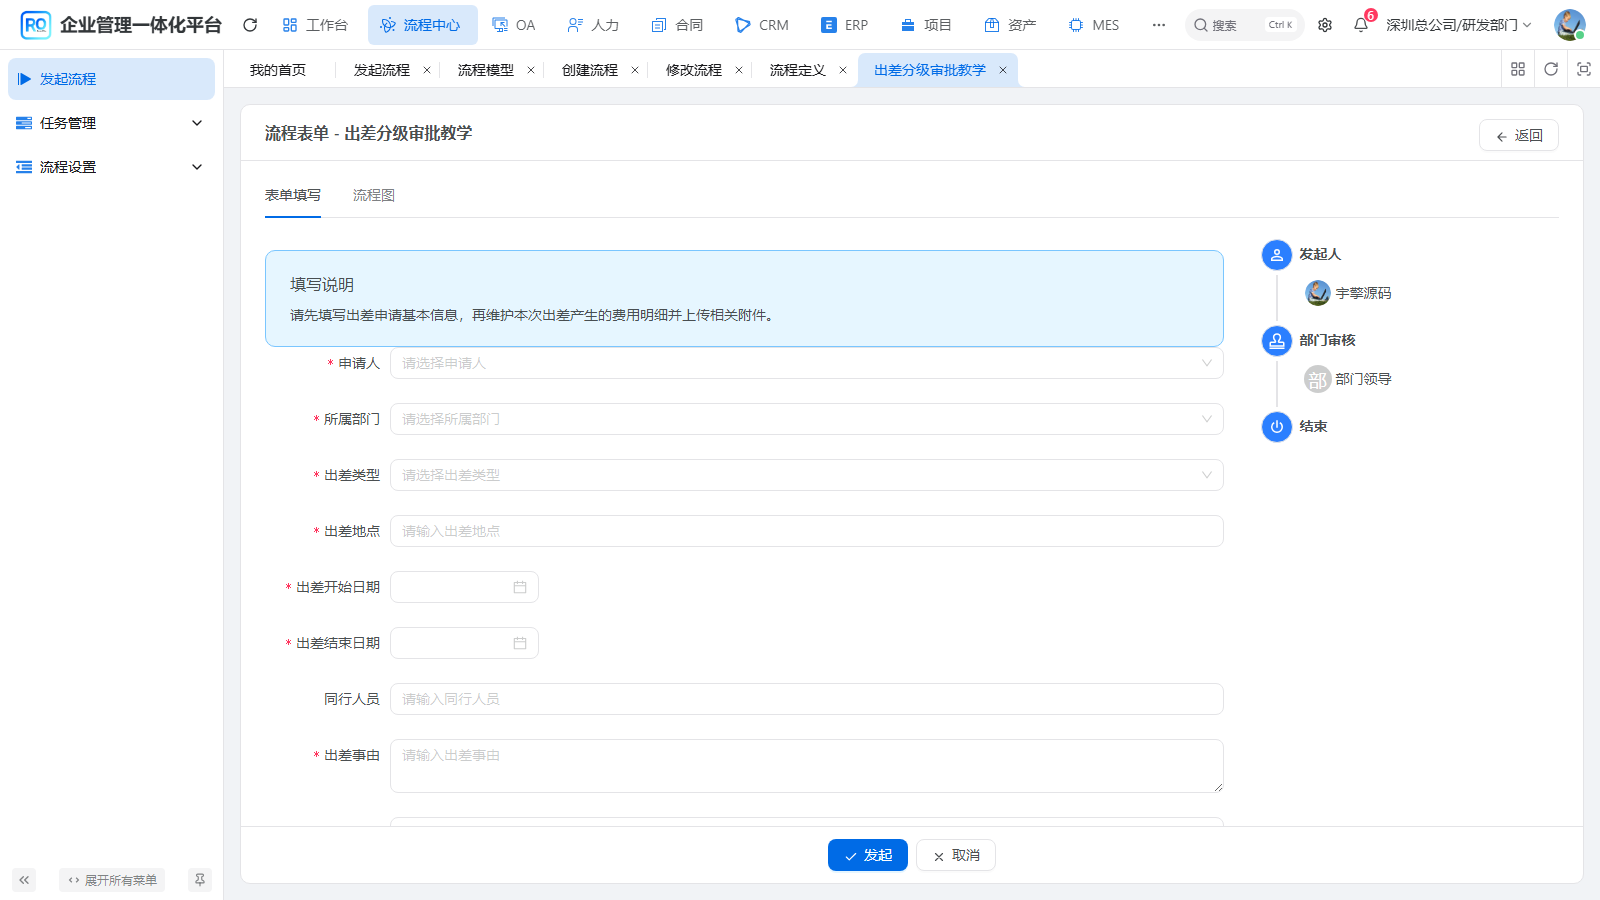The image size is (1600, 900).
Task: Focus the 同行人员 input field
Action: coord(807,699)
